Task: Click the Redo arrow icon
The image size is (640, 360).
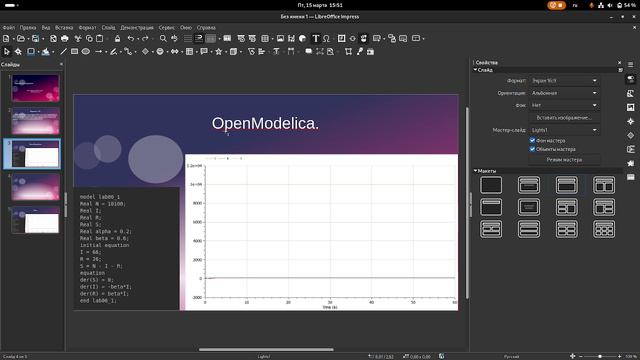Action: (145, 38)
